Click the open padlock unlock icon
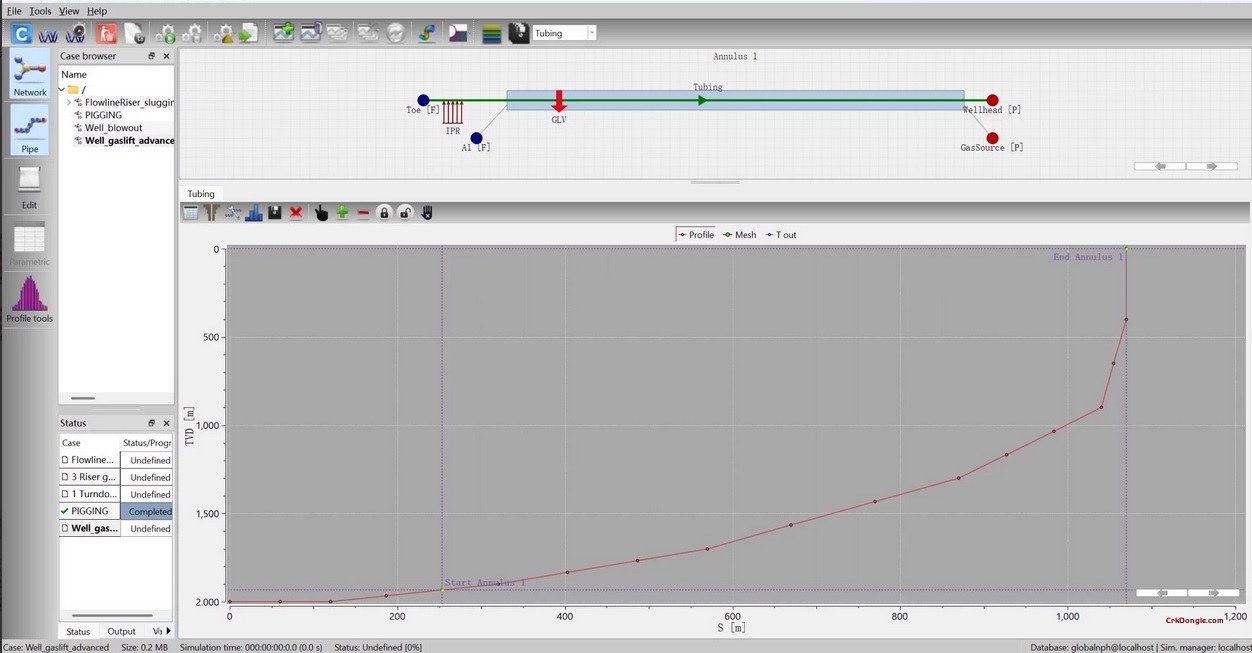This screenshot has height=653, width=1252. [405, 212]
